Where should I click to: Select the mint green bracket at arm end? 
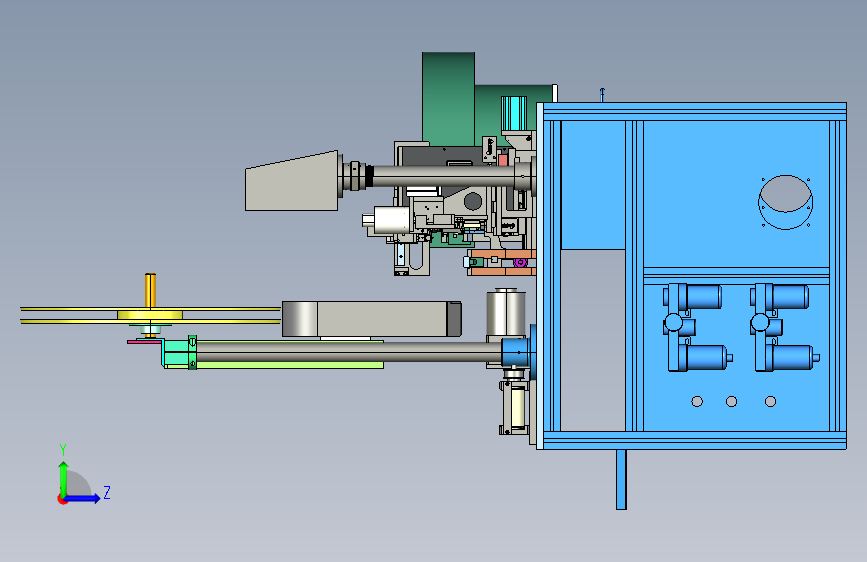(177, 352)
